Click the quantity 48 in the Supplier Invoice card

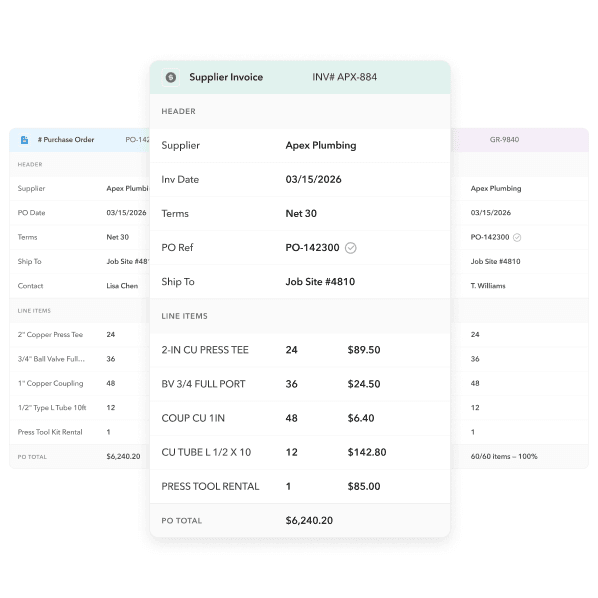291,418
